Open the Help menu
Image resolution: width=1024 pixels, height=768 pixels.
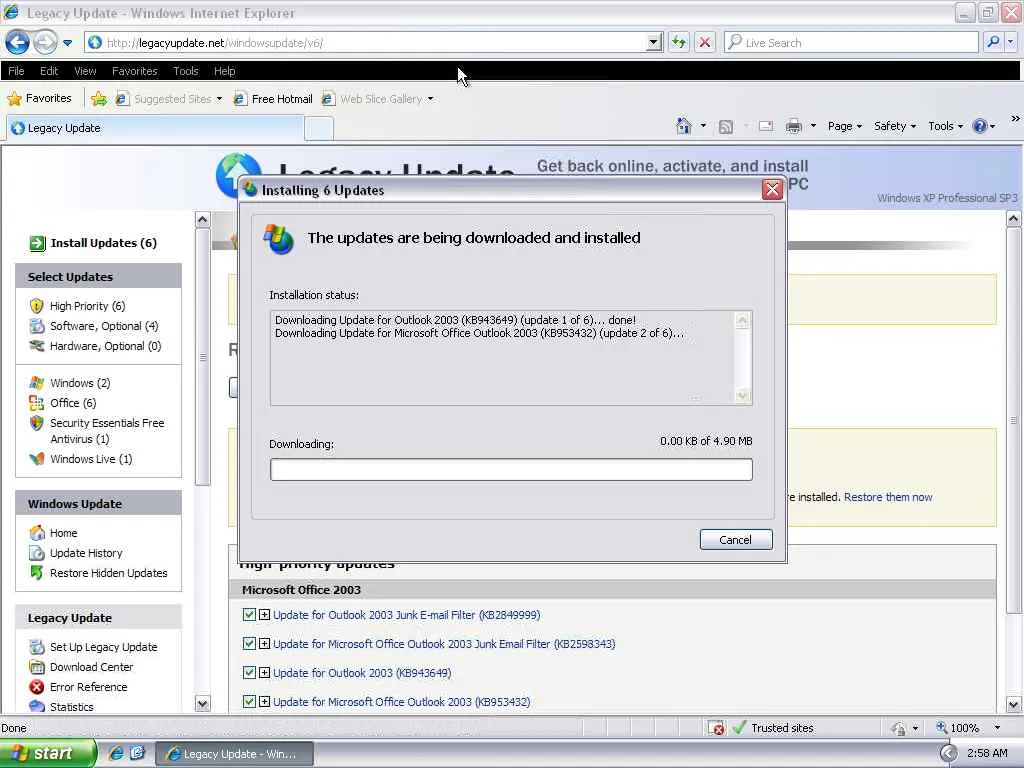[x=225, y=71]
